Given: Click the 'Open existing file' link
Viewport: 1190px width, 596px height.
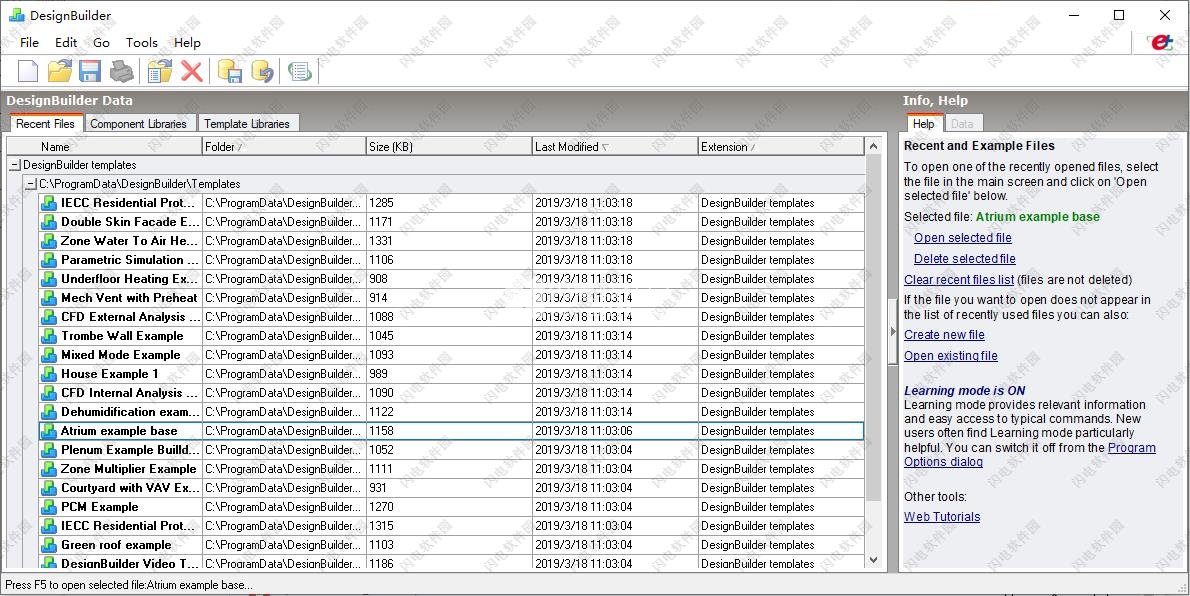Looking at the screenshot, I should (x=951, y=356).
